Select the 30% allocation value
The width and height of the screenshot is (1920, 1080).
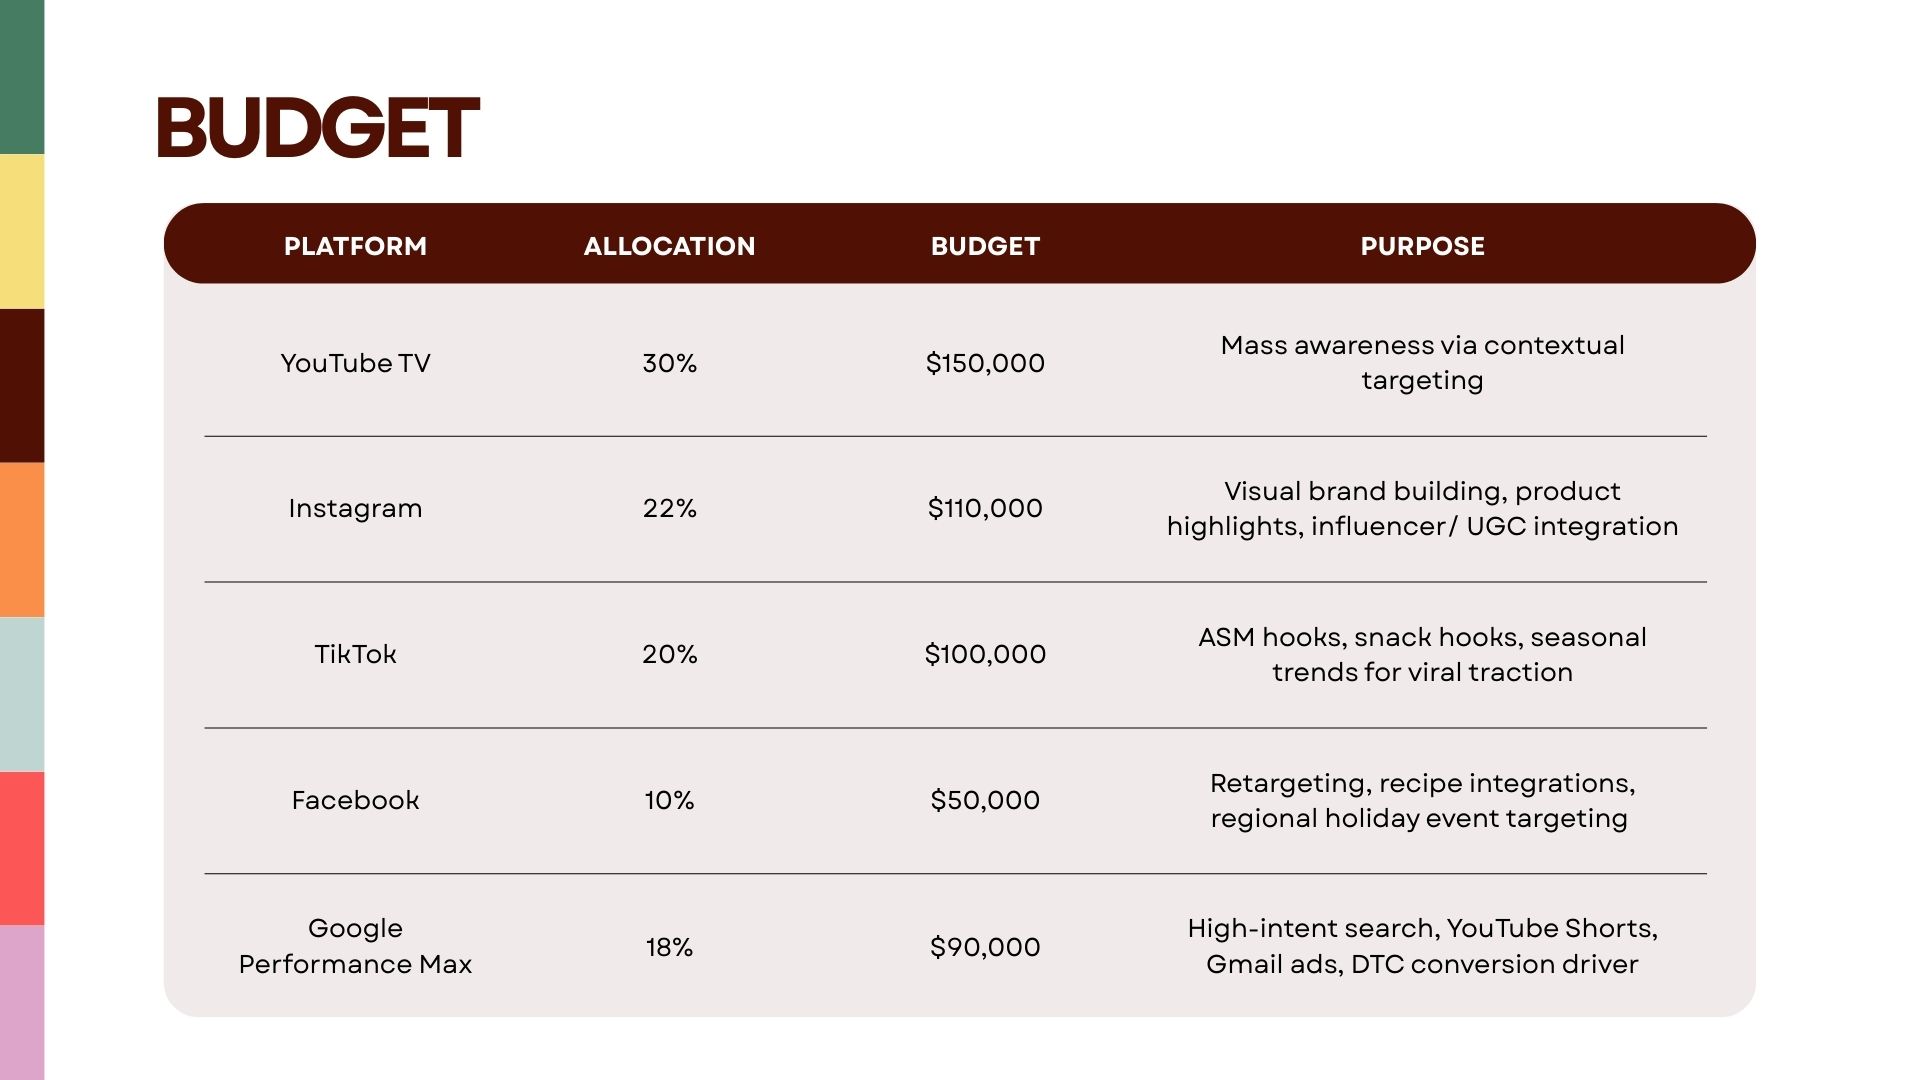[669, 363]
